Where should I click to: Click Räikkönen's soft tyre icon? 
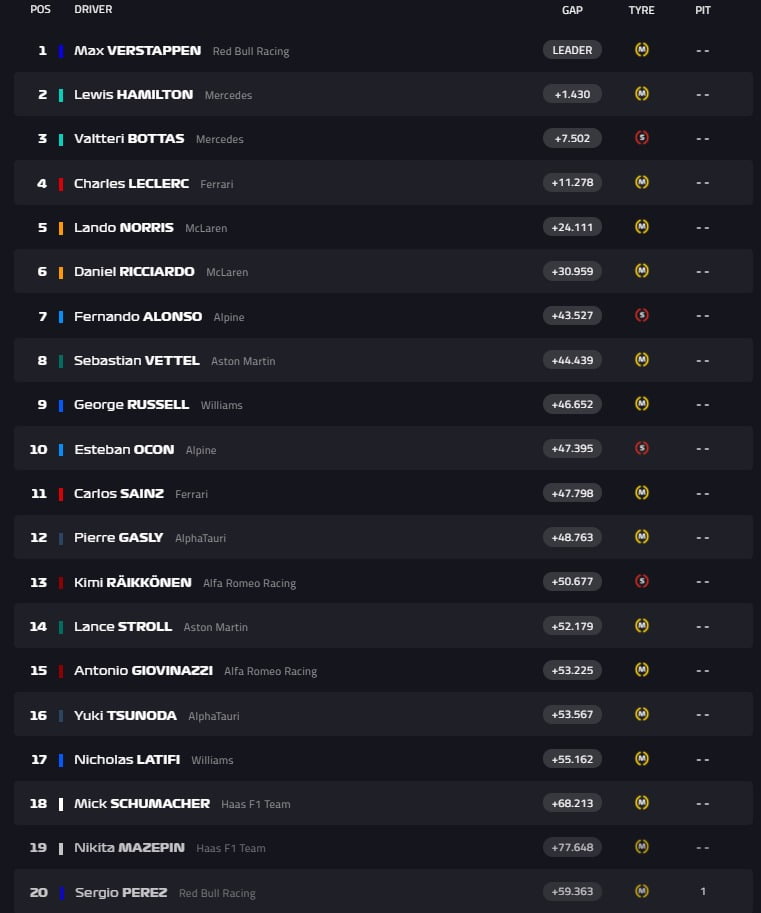[641, 581]
